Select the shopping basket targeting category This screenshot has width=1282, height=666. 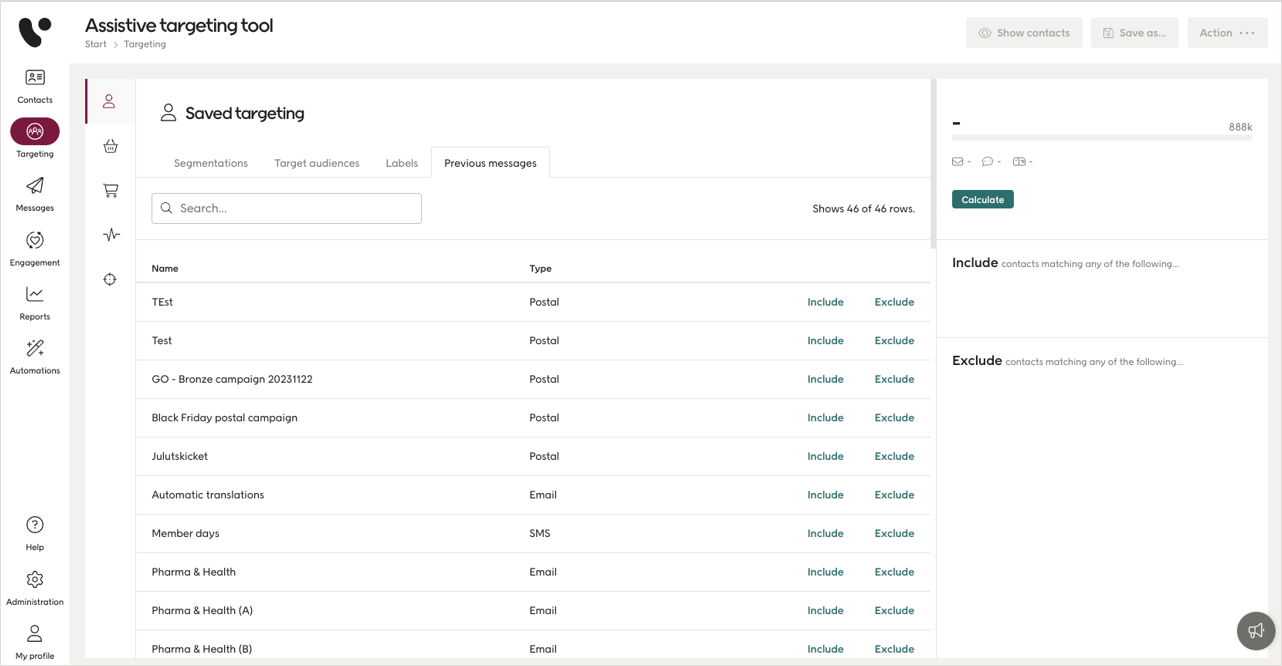coord(110,146)
